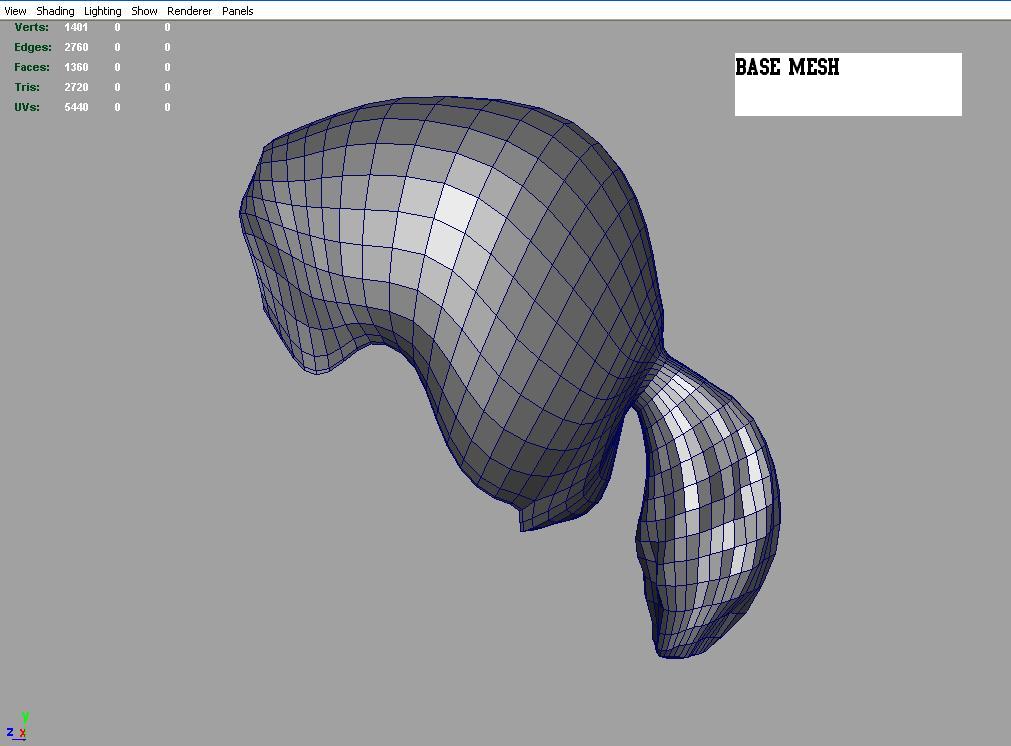The image size is (1011, 746).
Task: Open the Shading menu
Action: (55, 11)
